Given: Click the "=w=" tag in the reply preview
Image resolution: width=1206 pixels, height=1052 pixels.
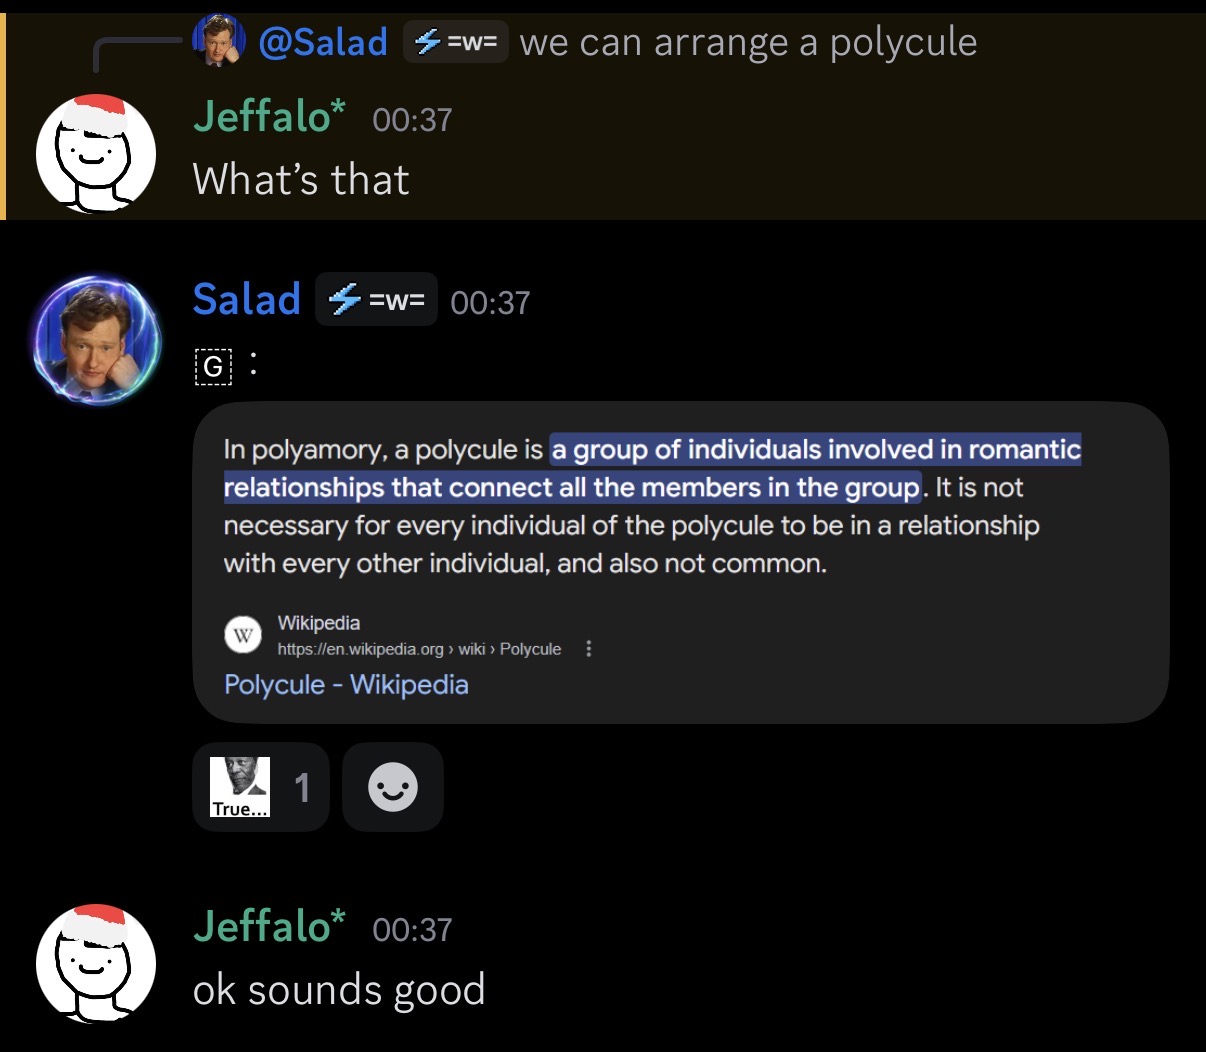Looking at the screenshot, I should [x=456, y=42].
